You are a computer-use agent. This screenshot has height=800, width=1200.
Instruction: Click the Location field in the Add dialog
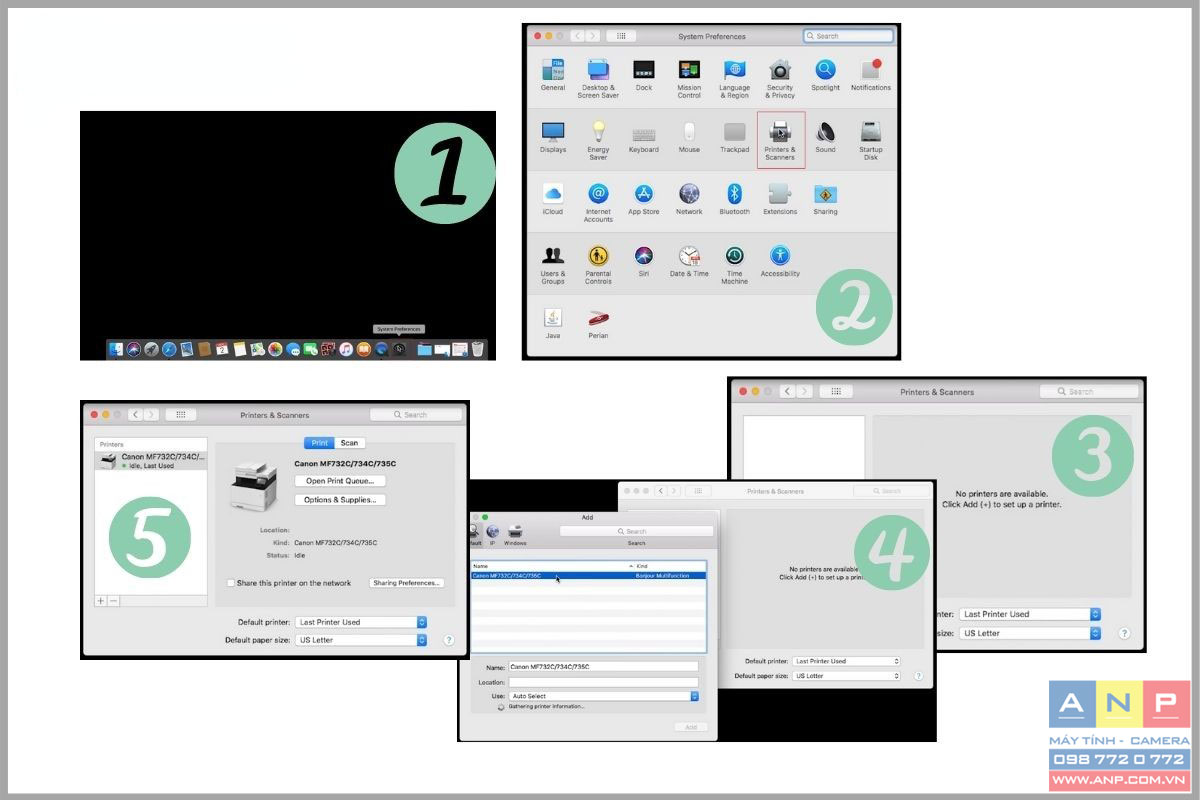point(603,682)
